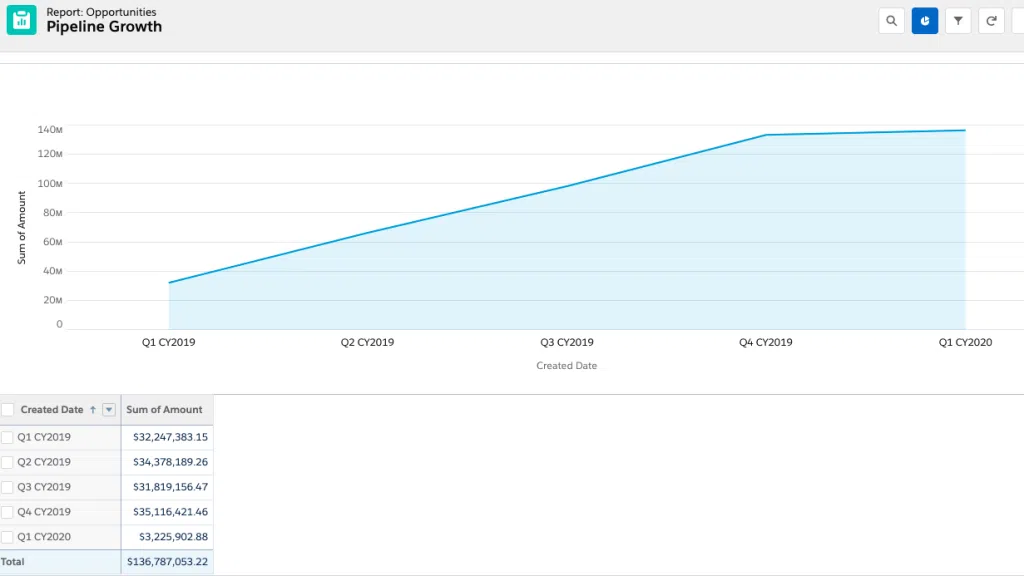
Task: Select the $34,378,189.26 amount cell
Action: tap(170, 462)
